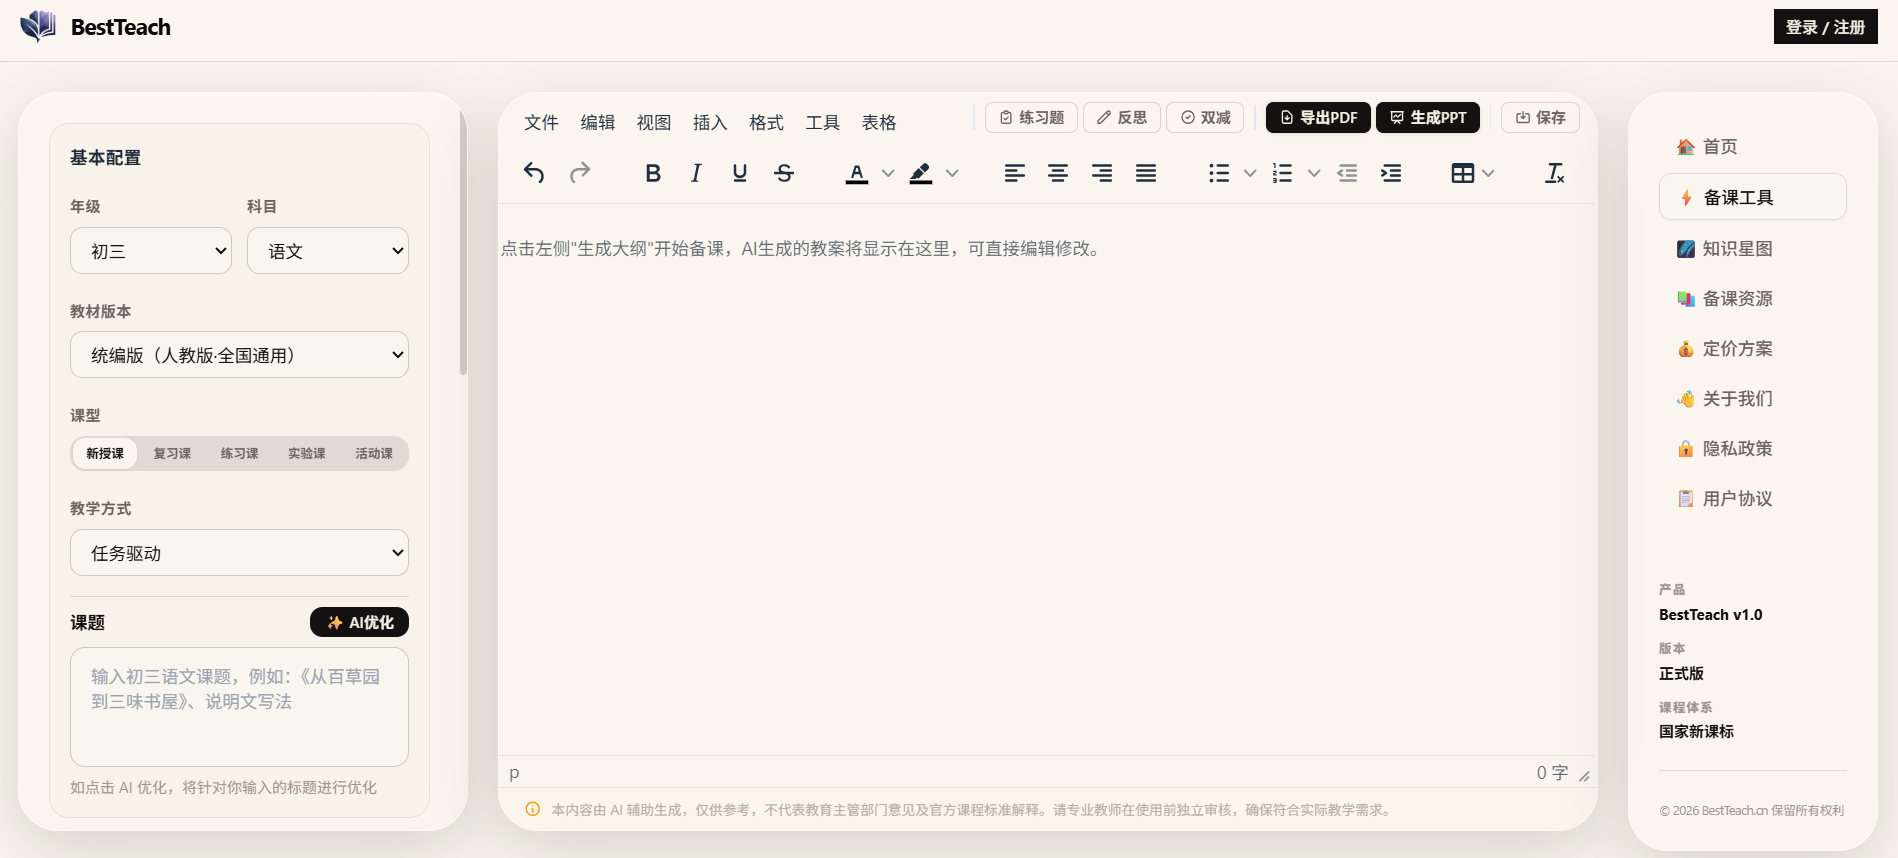Select 复习课 lesson type
1898x858 pixels.
(x=172, y=453)
